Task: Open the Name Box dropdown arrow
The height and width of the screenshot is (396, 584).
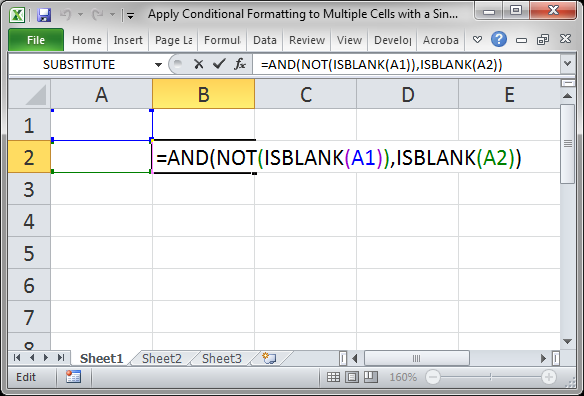Action: click(158, 65)
